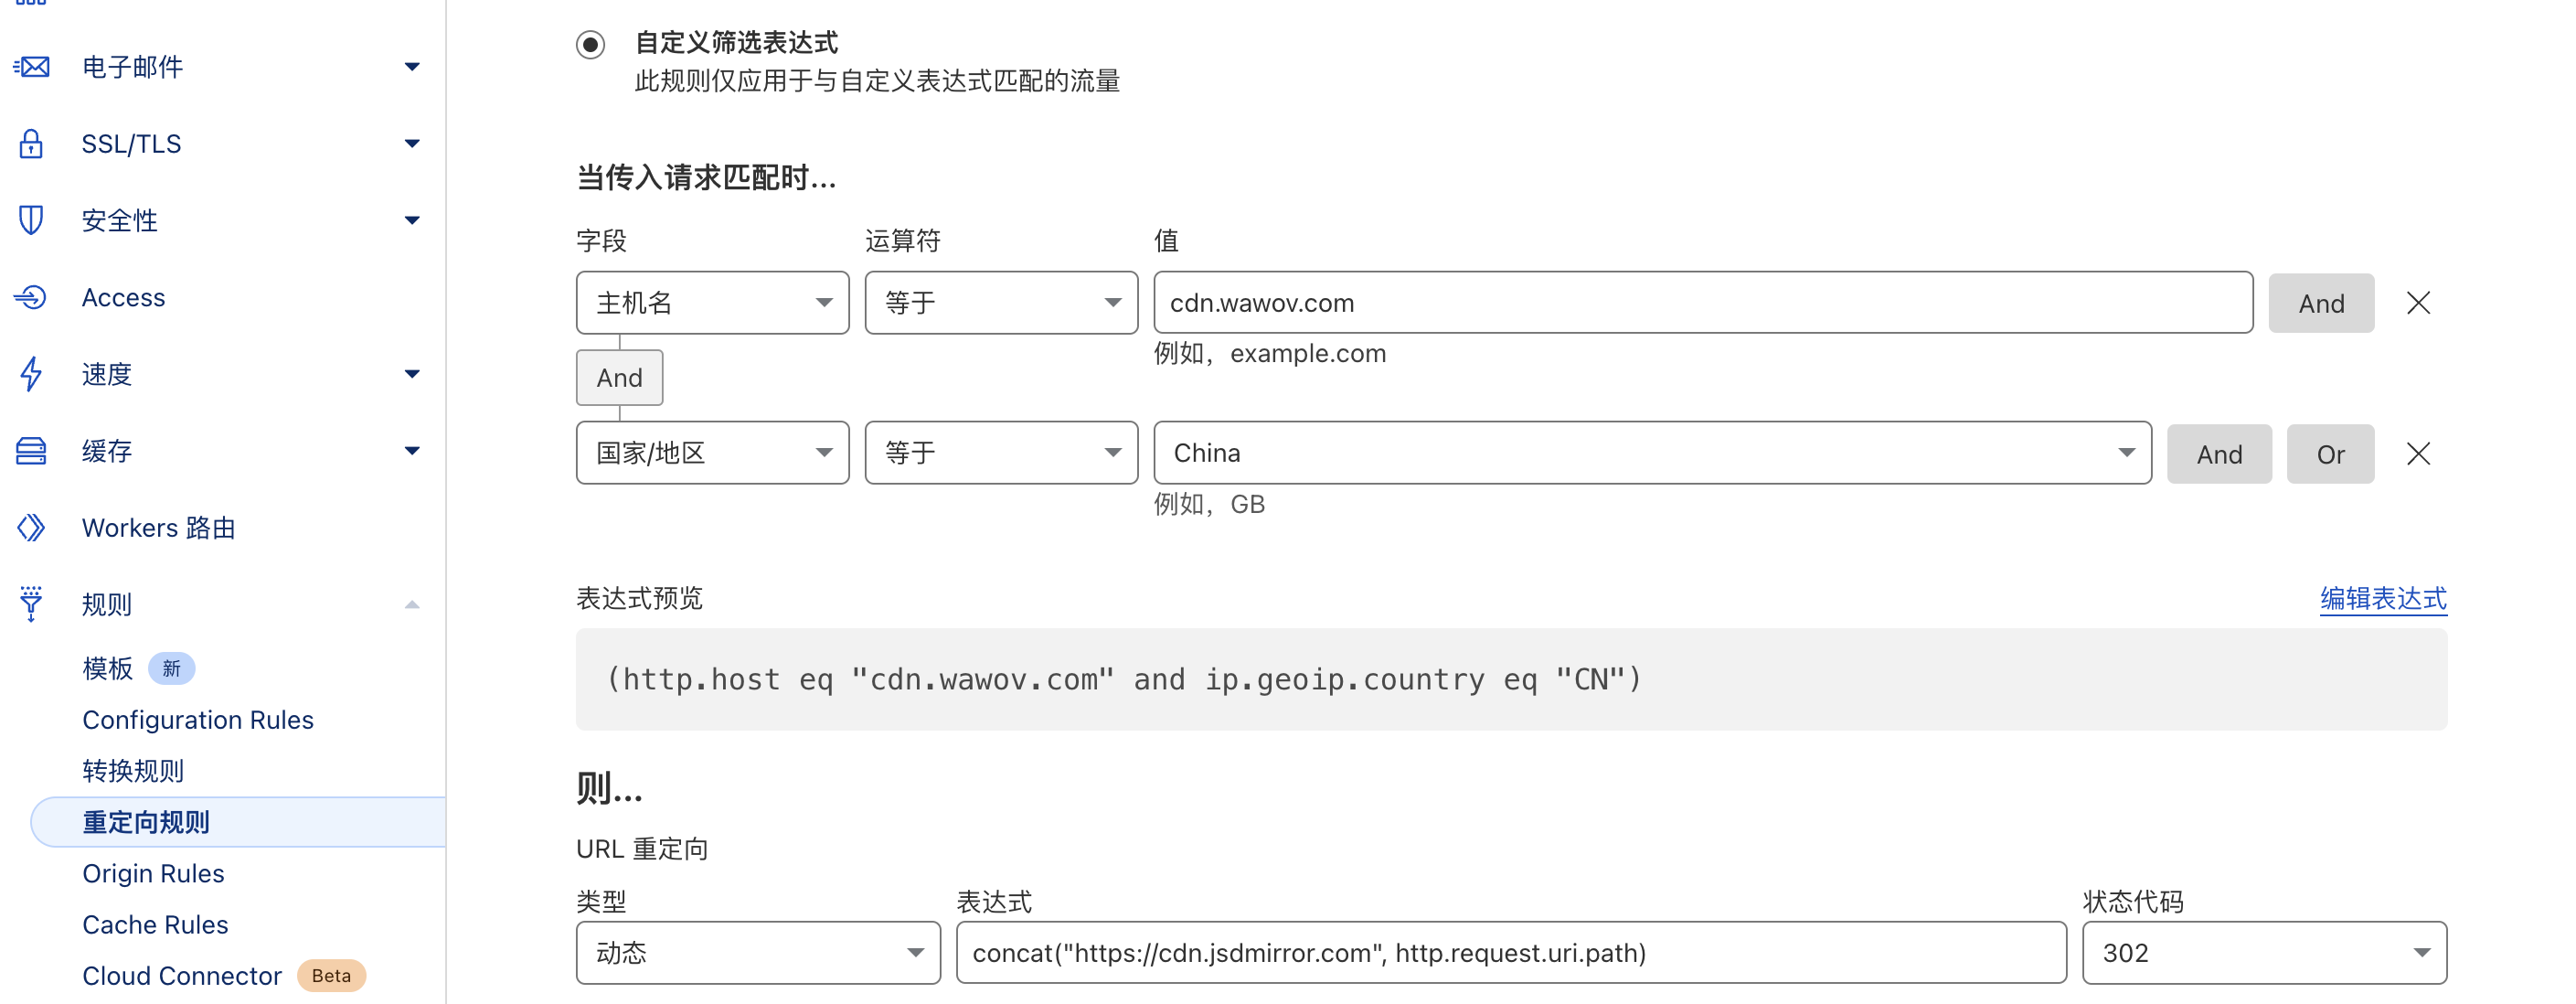
Task: Go to Cache Rules in the sidebar
Action: 155,925
